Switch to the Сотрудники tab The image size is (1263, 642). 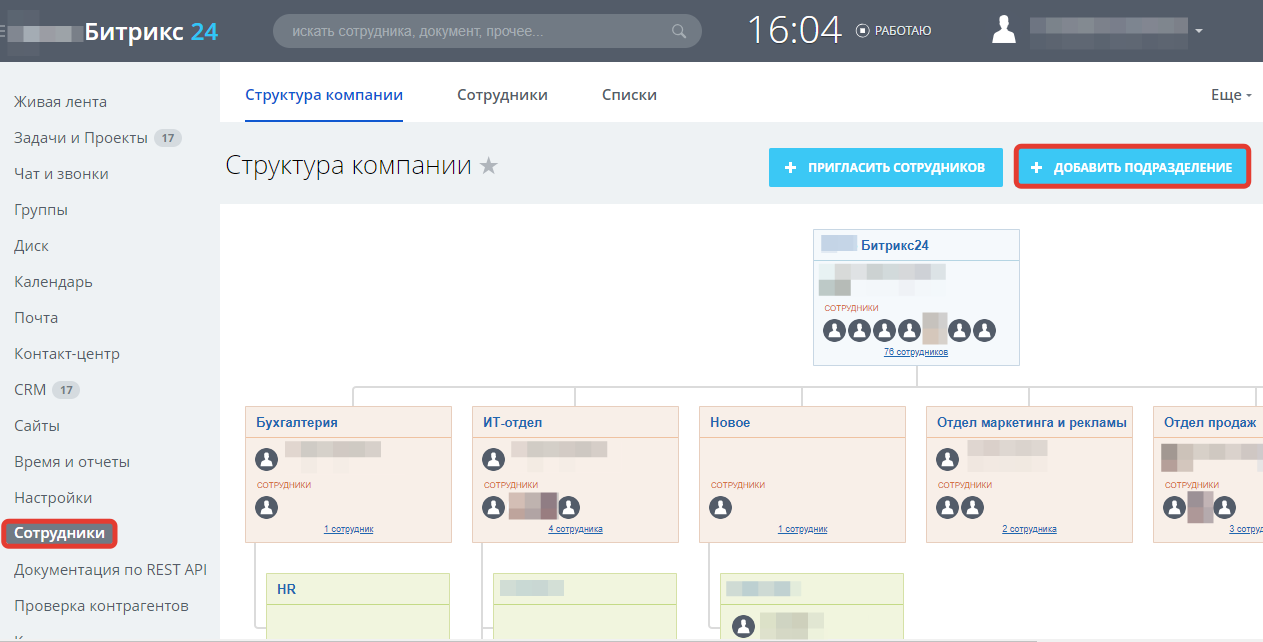coord(502,95)
